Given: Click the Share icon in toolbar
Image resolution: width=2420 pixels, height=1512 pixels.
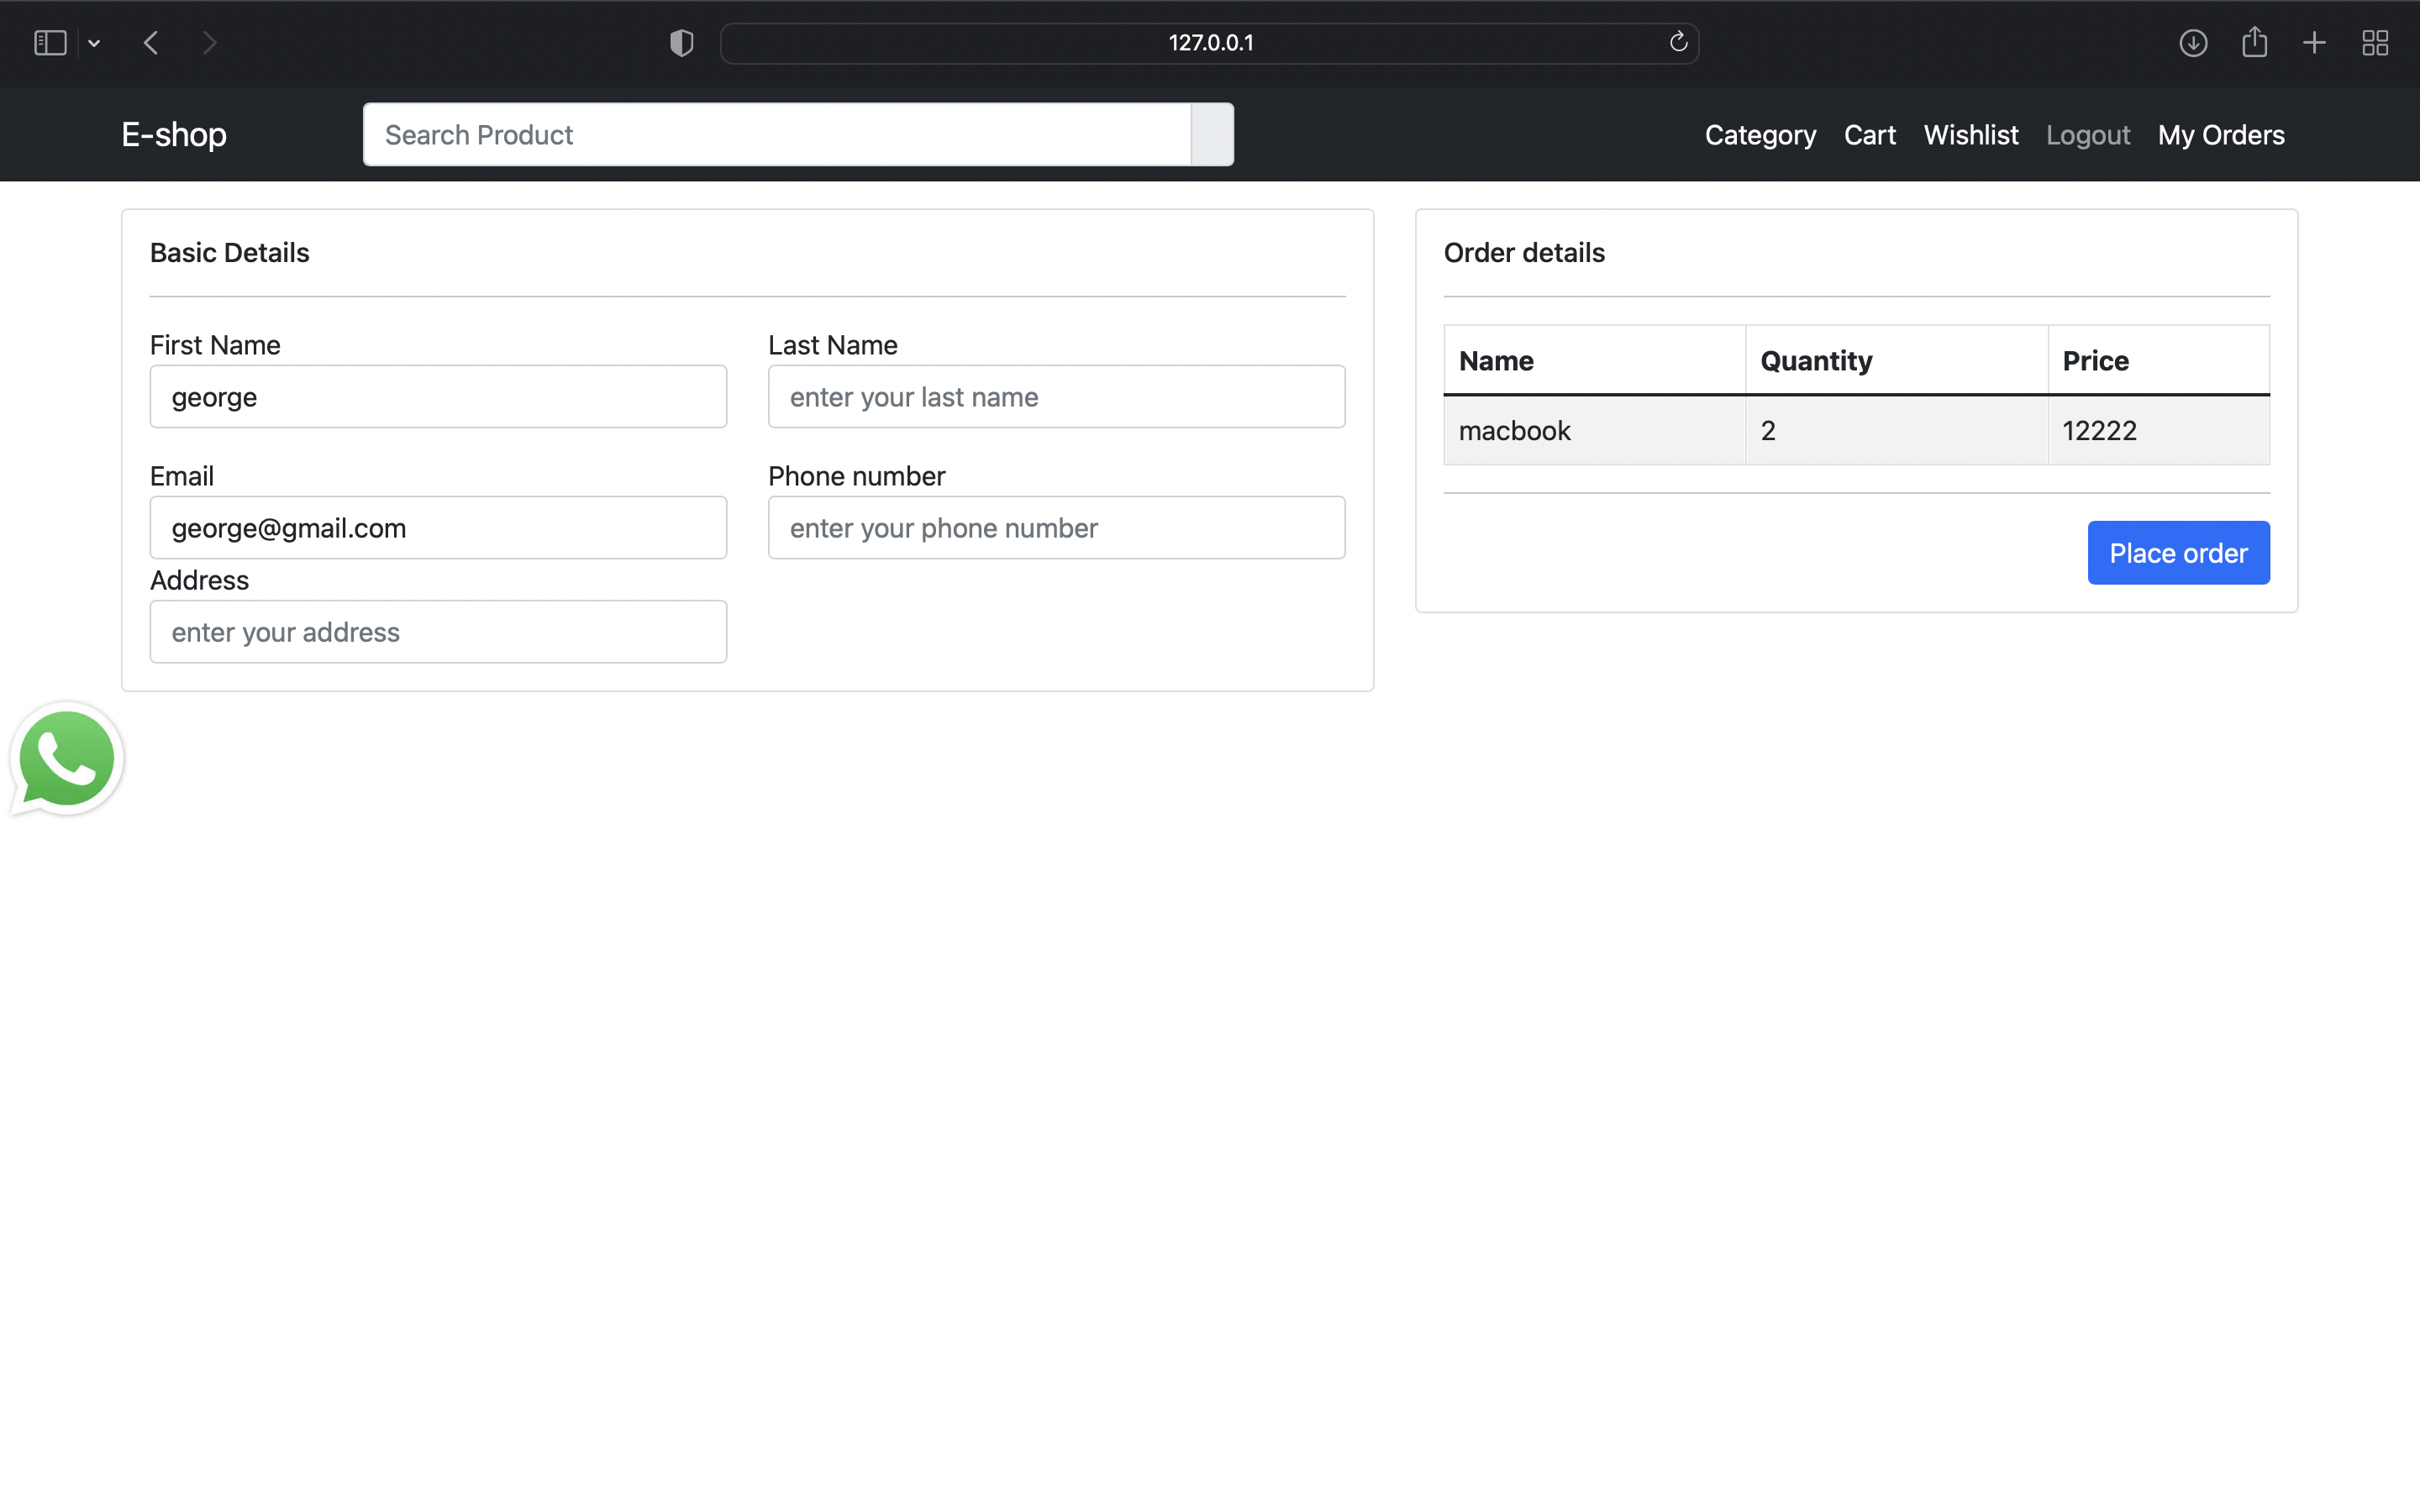Looking at the screenshot, I should coord(2254,43).
